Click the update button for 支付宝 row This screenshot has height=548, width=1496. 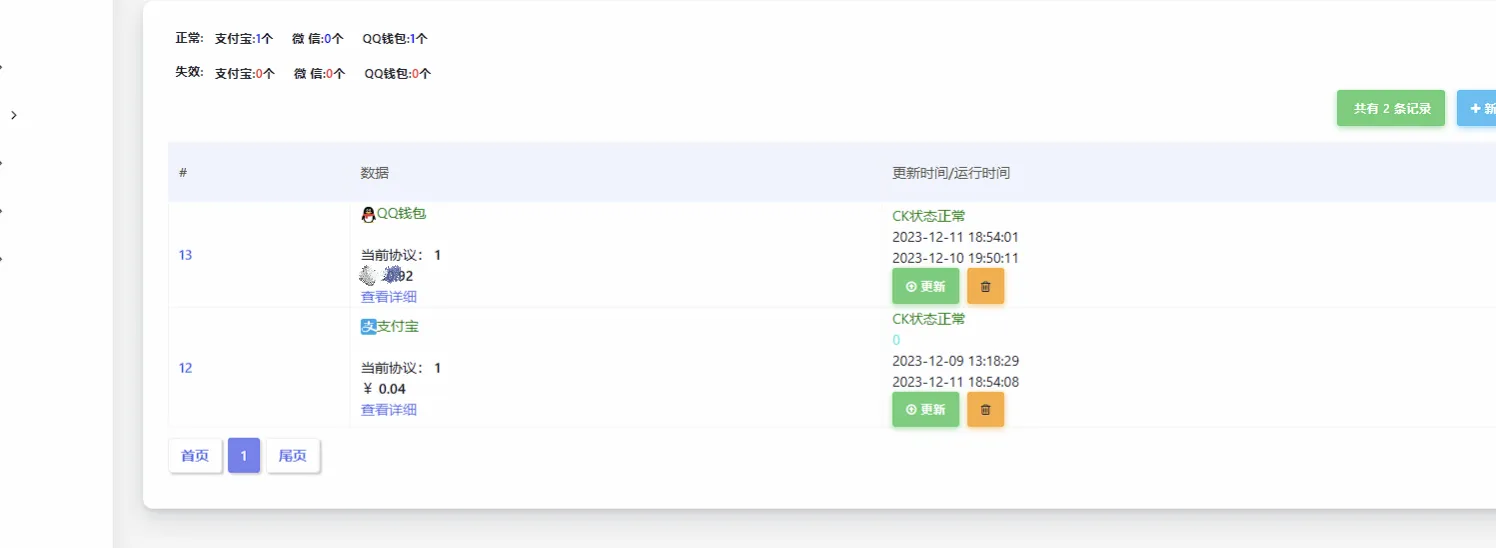click(925, 409)
